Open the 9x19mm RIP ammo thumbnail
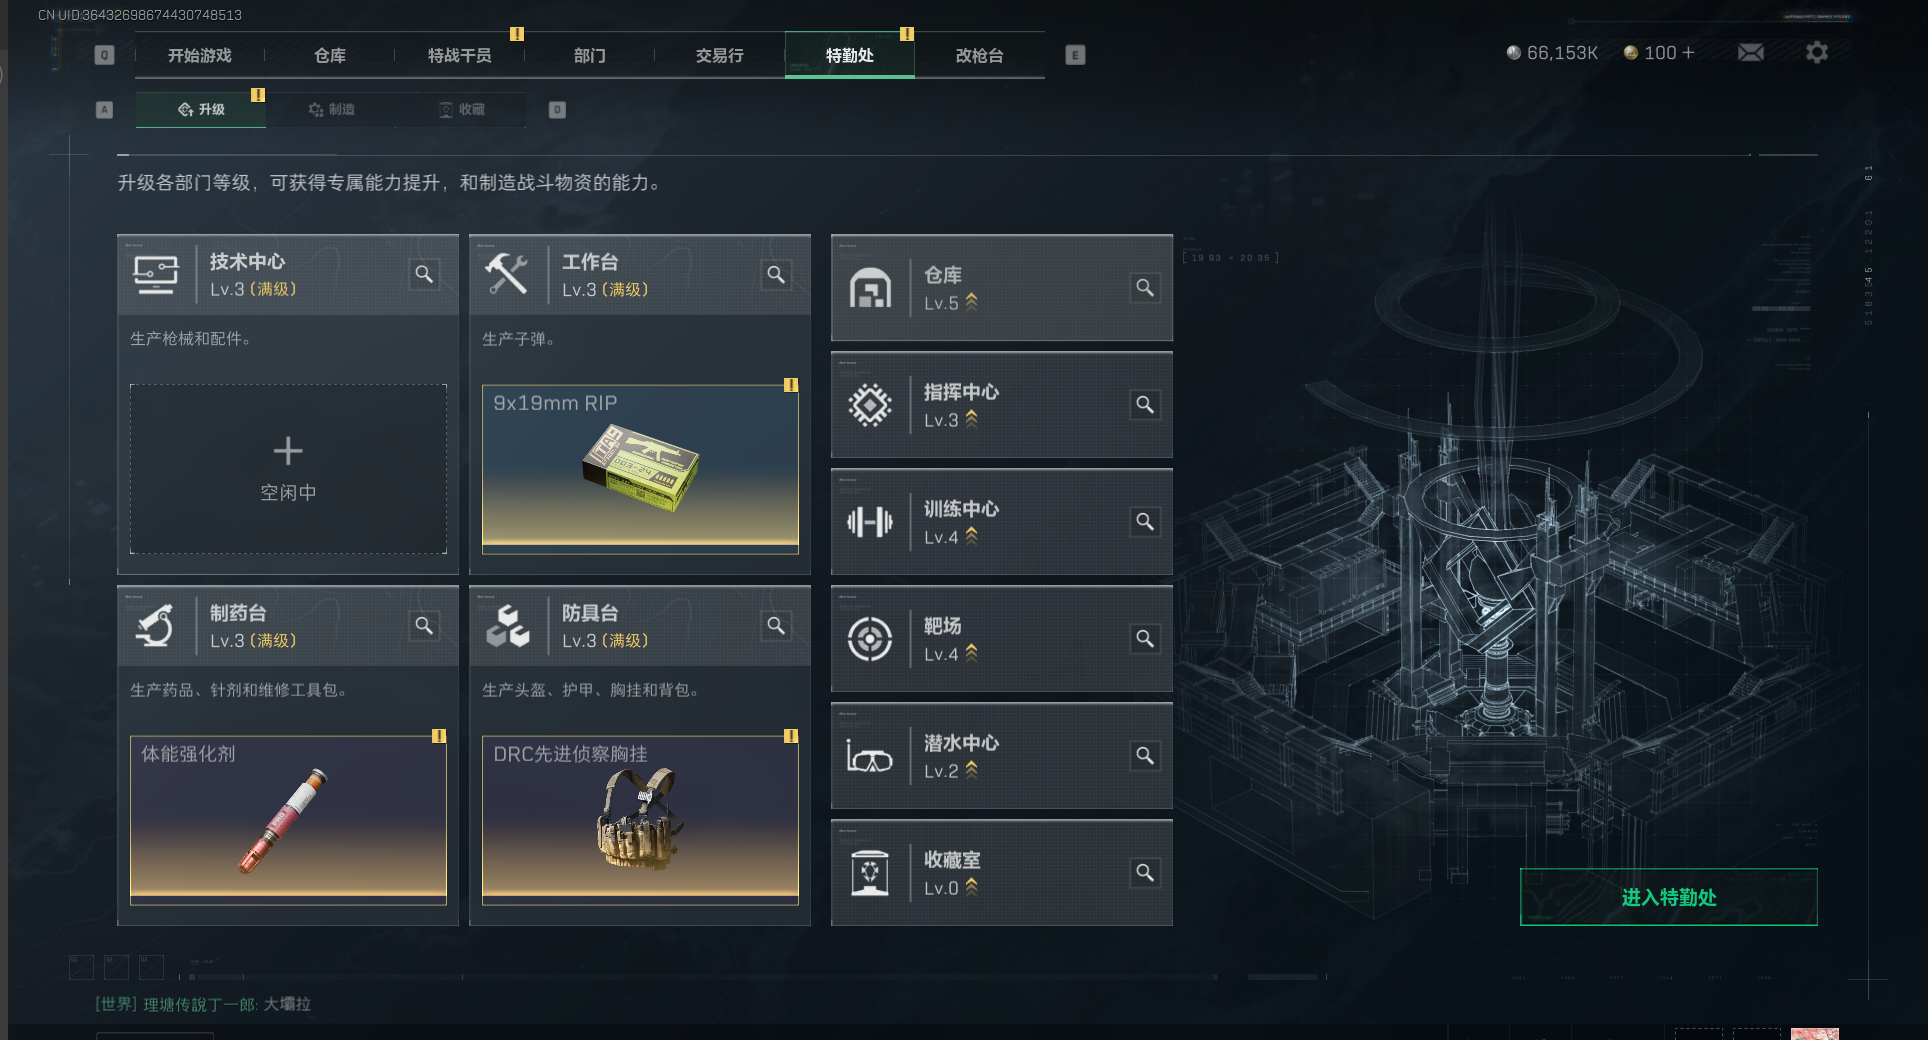This screenshot has width=1928, height=1040. (640, 469)
